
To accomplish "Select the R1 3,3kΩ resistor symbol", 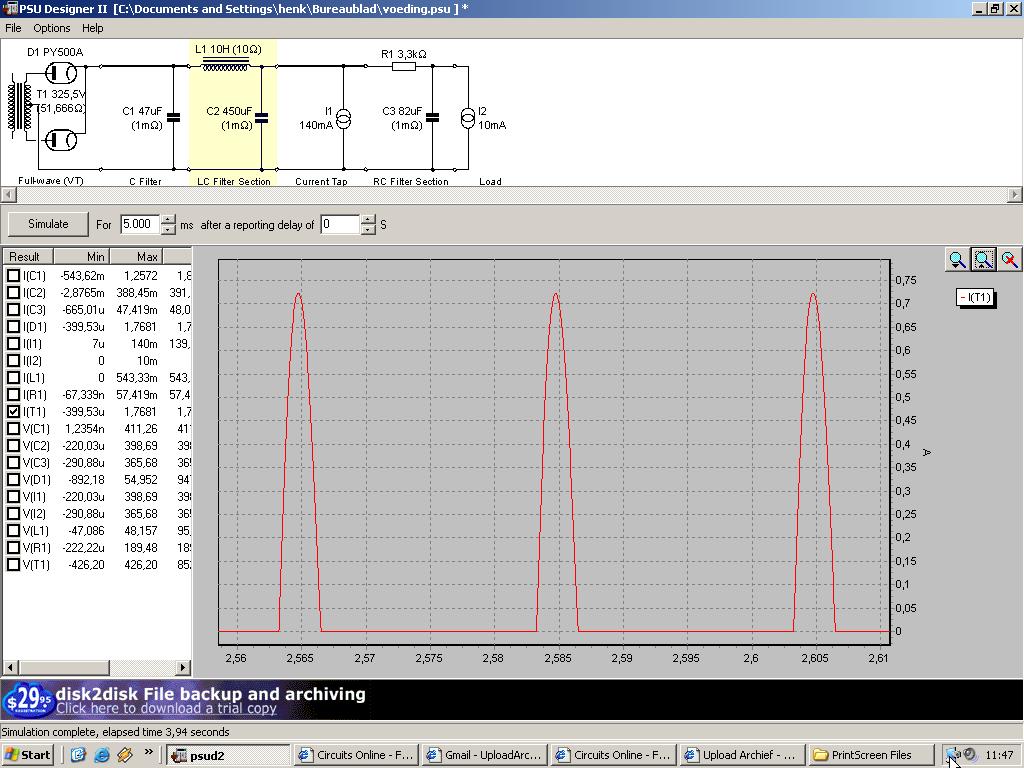I will 404,67.
